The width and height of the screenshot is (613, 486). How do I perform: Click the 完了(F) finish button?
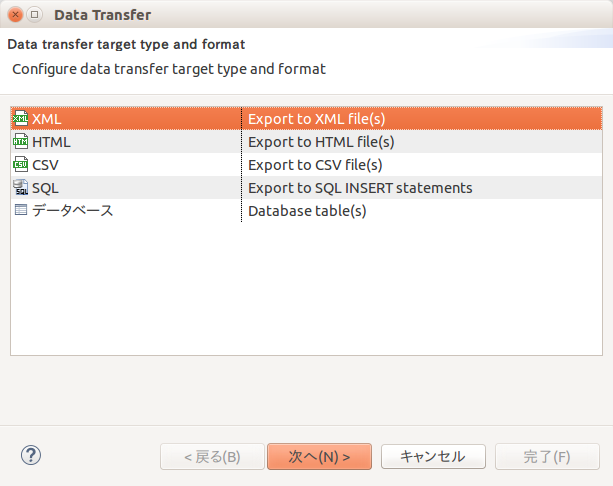547,456
